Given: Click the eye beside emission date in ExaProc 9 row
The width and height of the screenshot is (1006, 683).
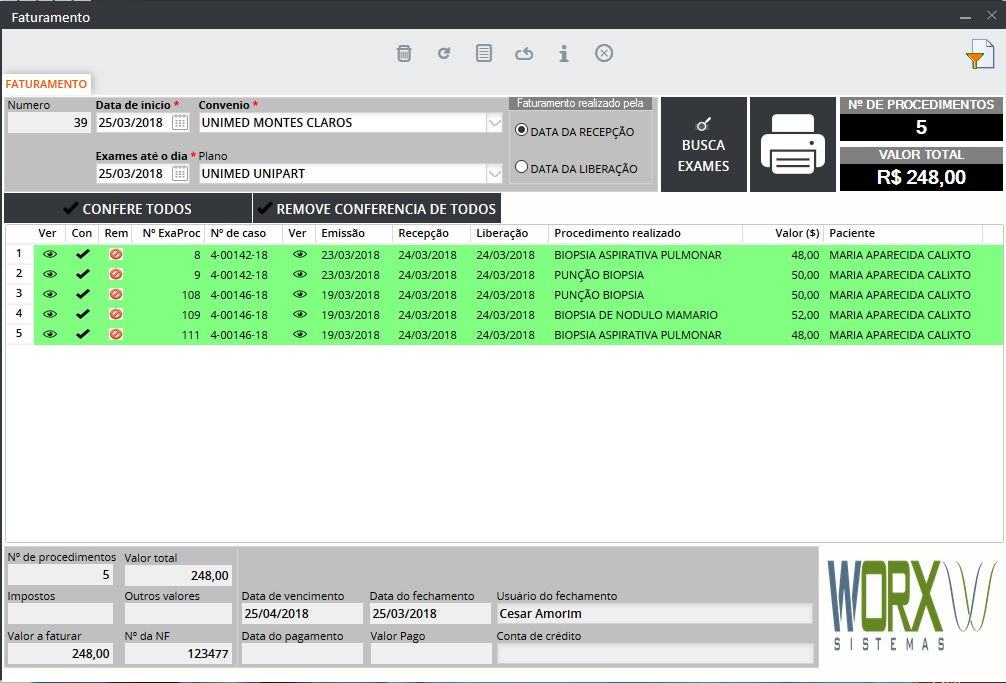Looking at the screenshot, I should (300, 274).
